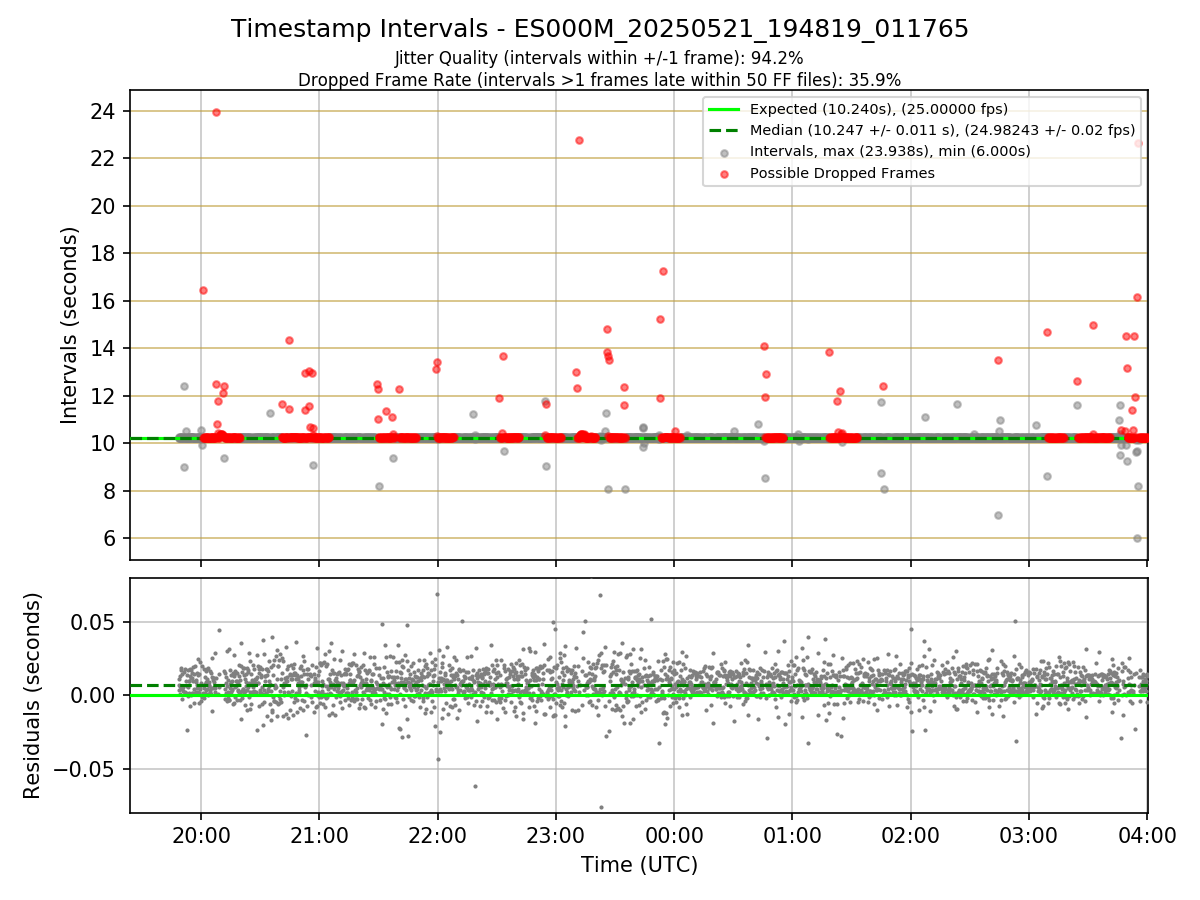The image size is (1200, 900).
Task: Click the Intervals max/min legend entry
Action: pos(890,151)
